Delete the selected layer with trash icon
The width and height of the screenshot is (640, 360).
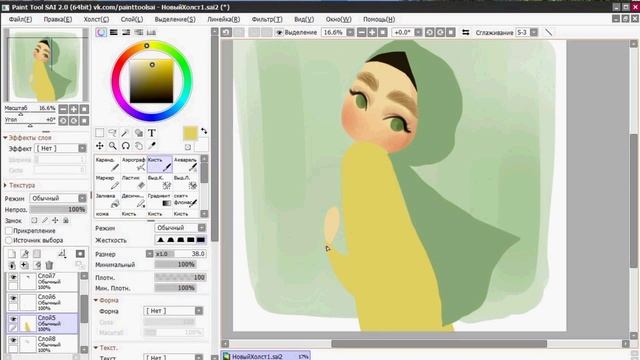tap(49, 265)
